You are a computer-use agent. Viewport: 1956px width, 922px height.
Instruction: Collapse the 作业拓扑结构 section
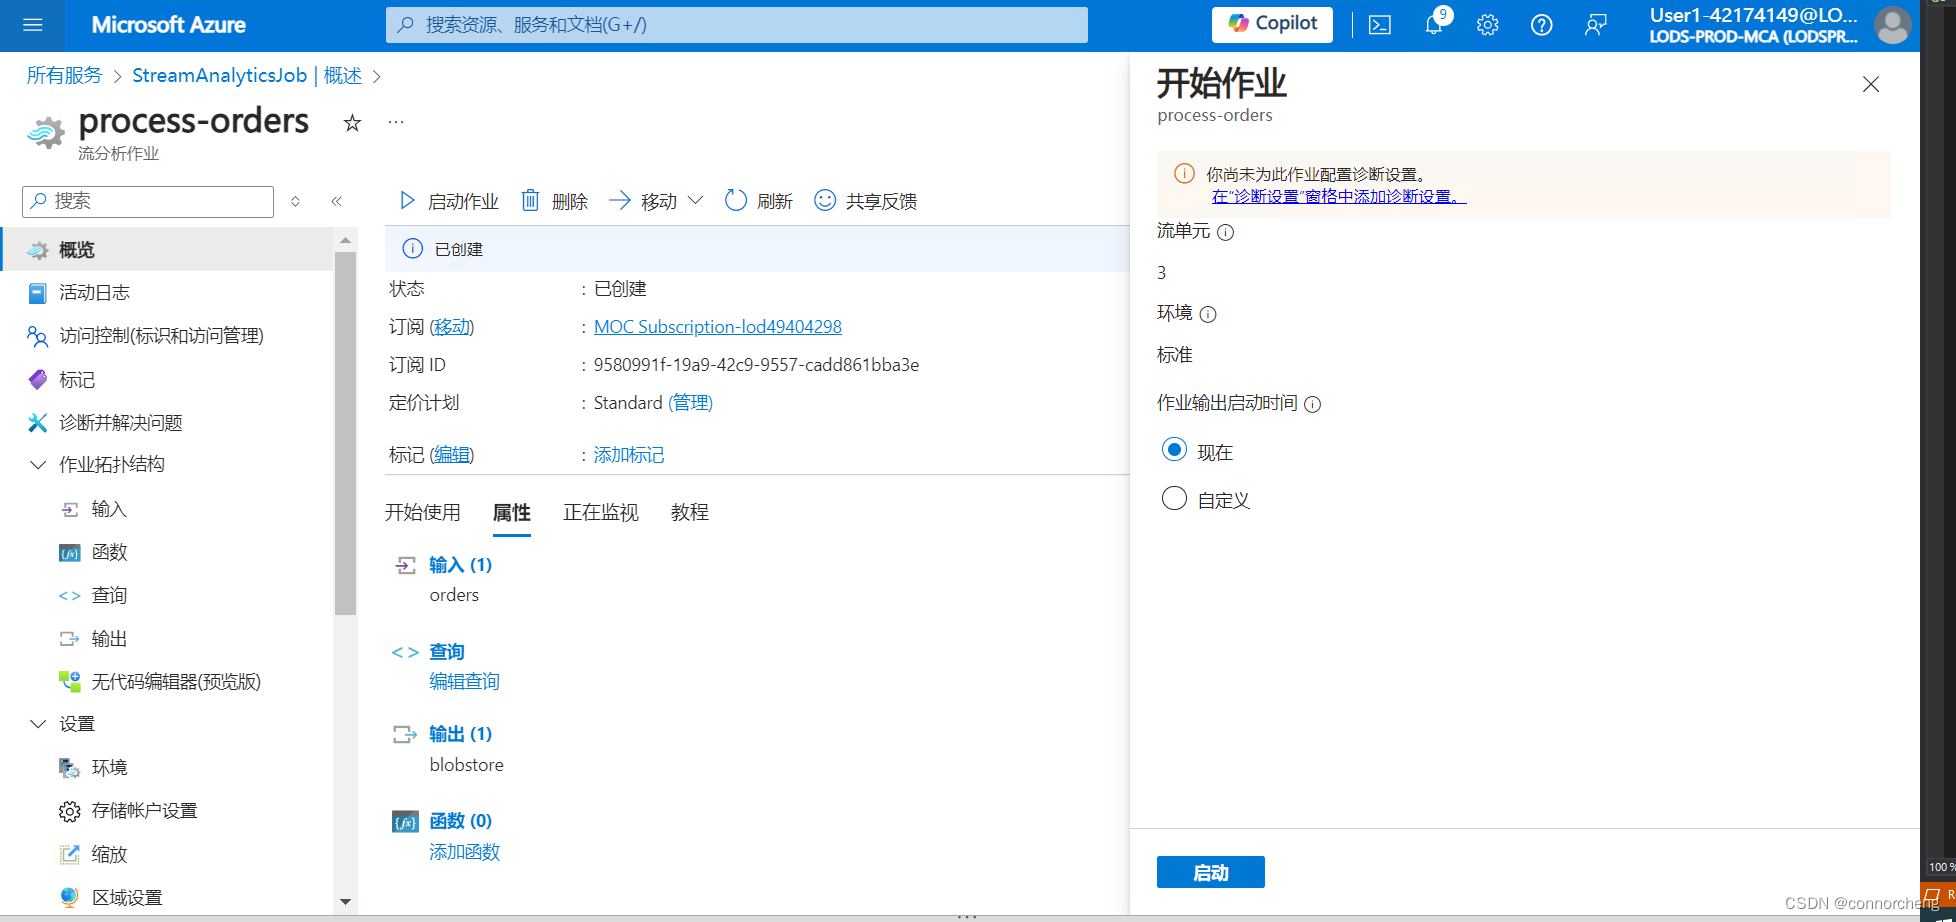[x=38, y=465]
